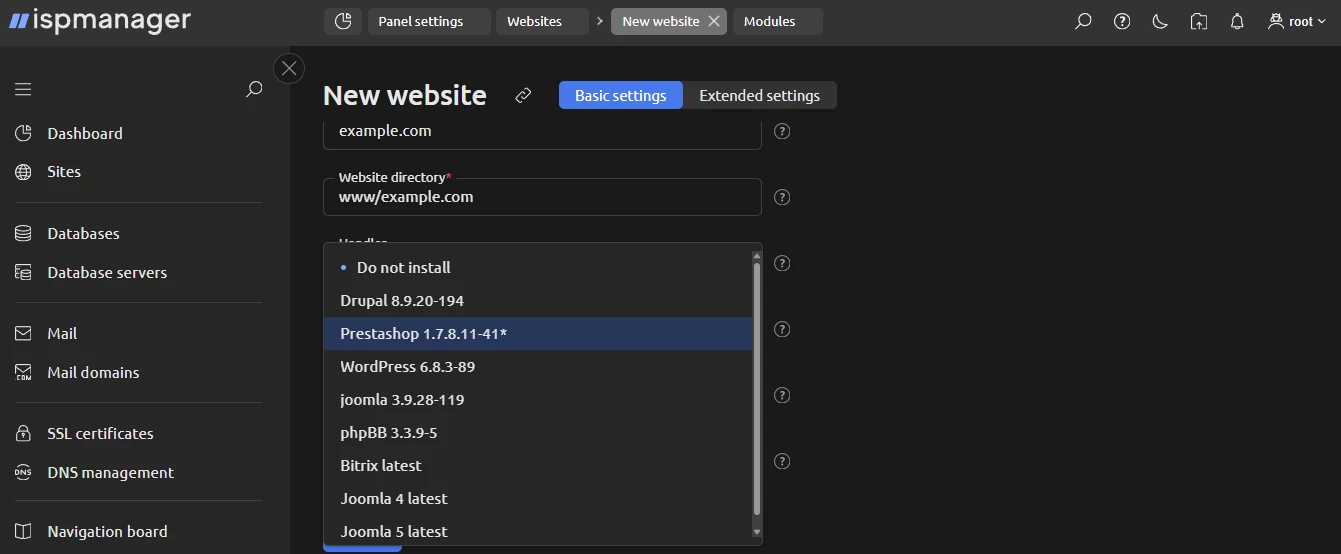Click the ispmanager logo
The height and width of the screenshot is (554, 1341).
tap(100, 20)
